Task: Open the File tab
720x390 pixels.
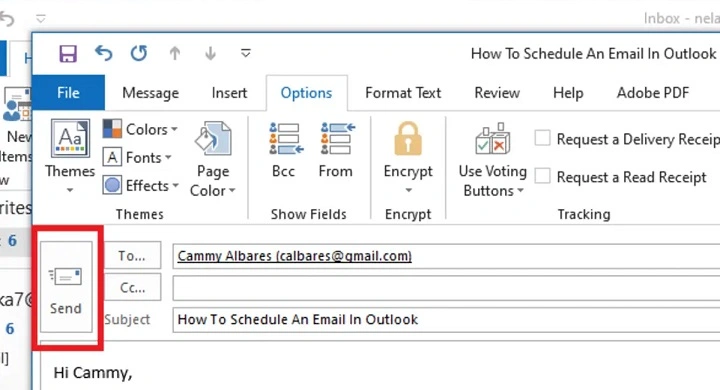Action: (68, 93)
